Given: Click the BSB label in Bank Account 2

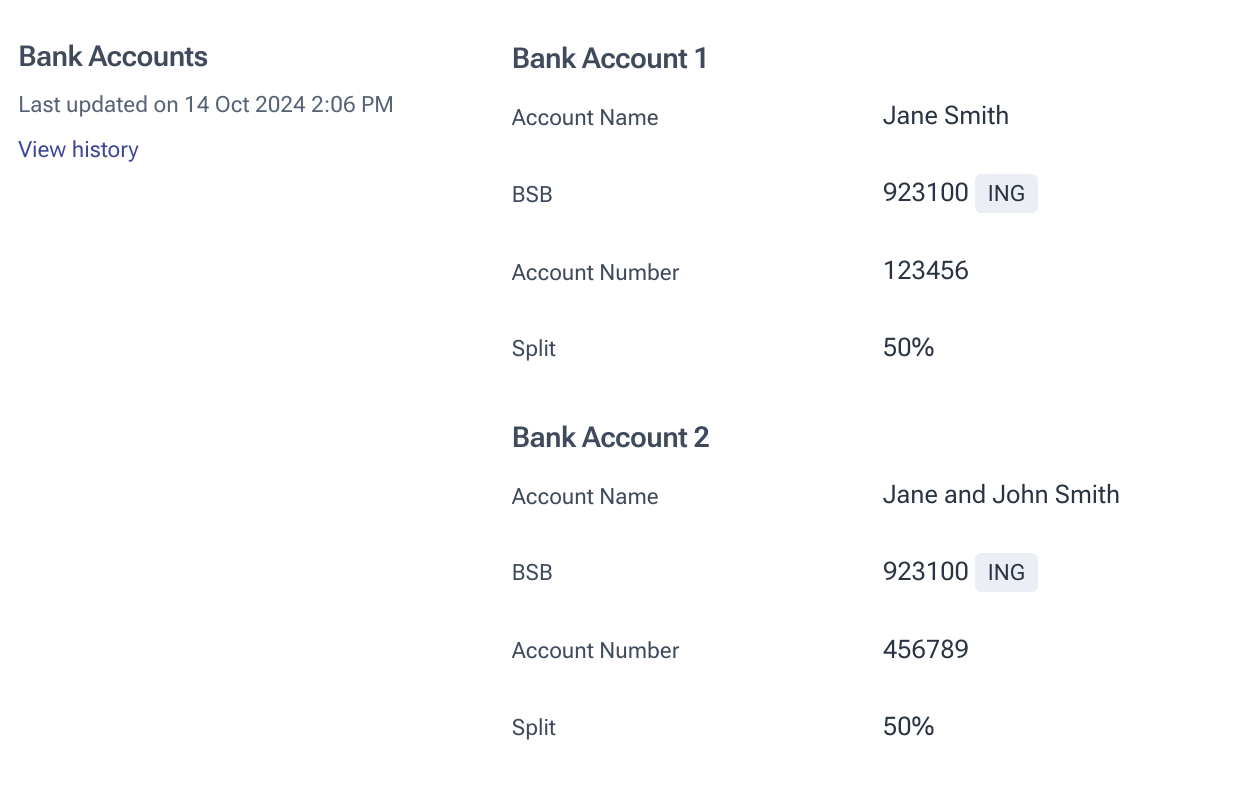Looking at the screenshot, I should (x=532, y=574).
